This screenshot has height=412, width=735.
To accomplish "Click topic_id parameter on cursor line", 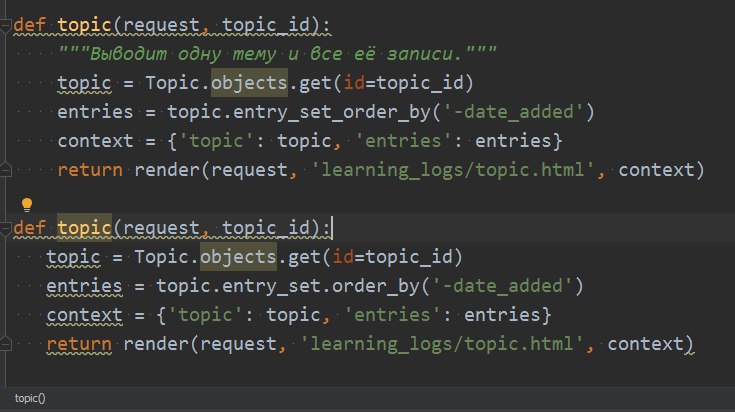I will coord(266,228).
